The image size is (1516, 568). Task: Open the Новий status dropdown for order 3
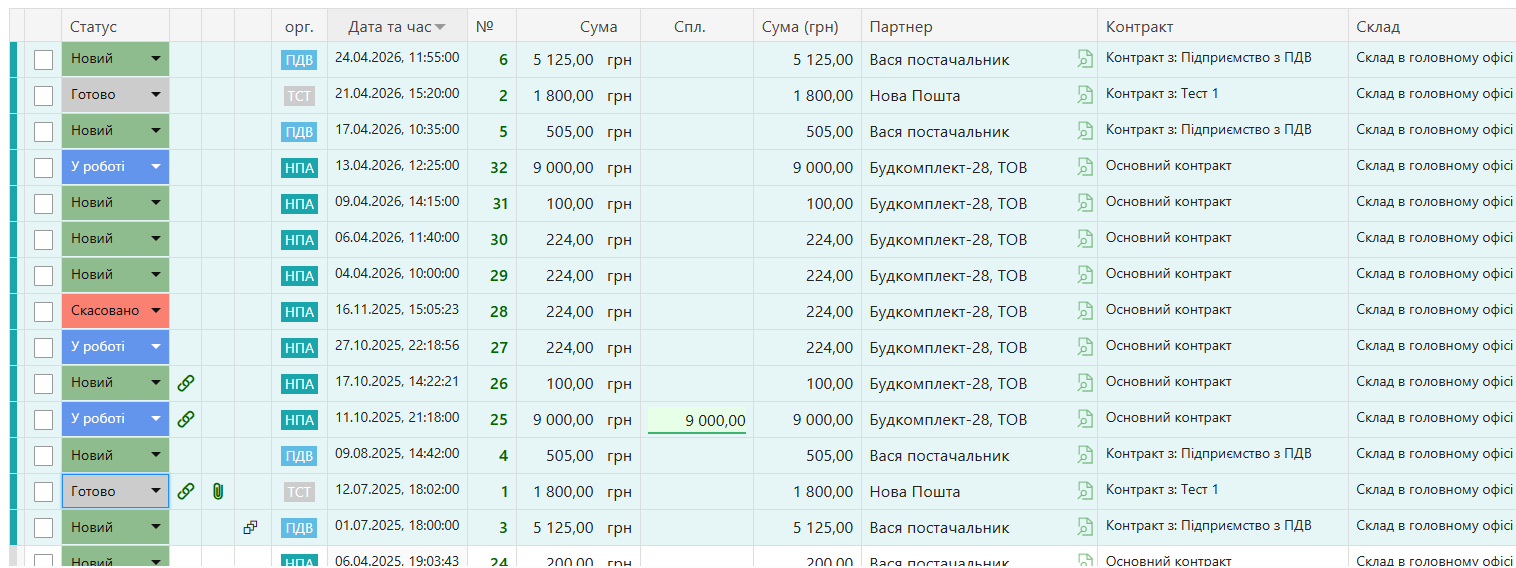click(x=115, y=527)
